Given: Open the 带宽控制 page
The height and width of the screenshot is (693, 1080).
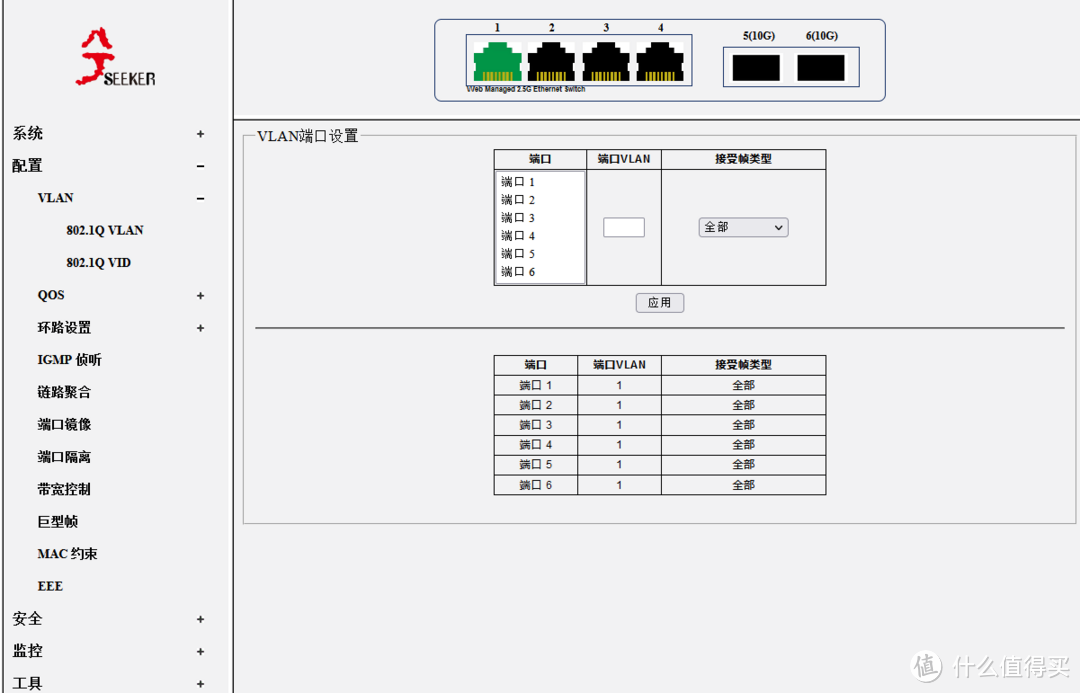Looking at the screenshot, I should 64,489.
